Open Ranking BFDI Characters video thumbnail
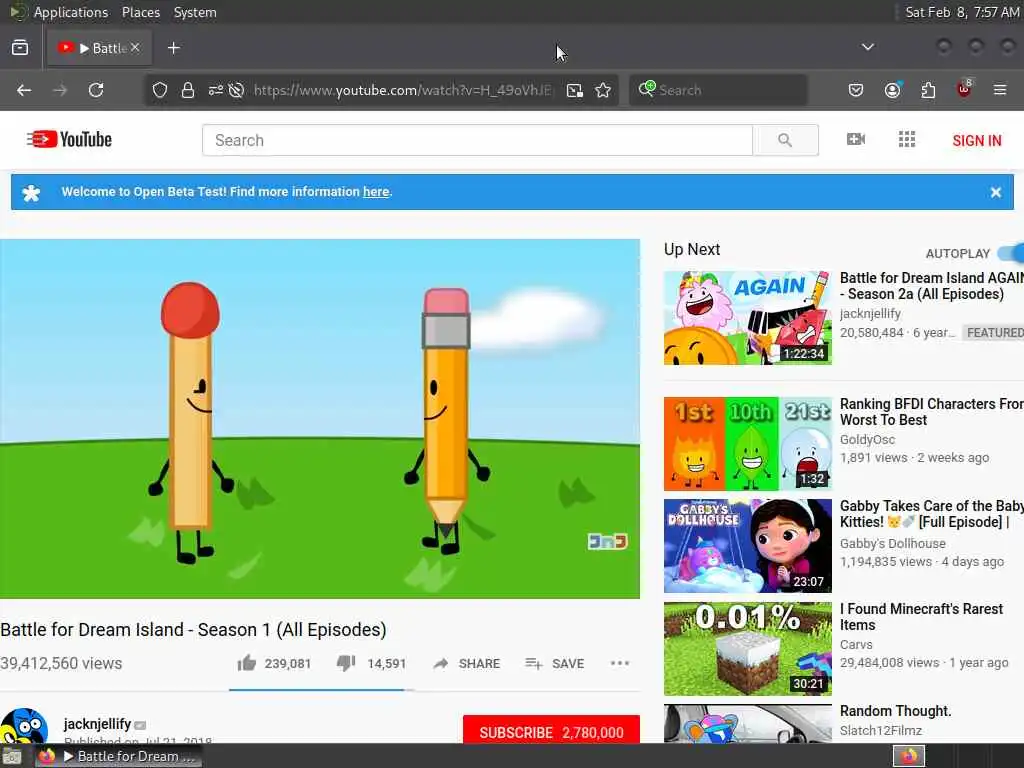Viewport: 1024px width, 768px height. (x=748, y=443)
